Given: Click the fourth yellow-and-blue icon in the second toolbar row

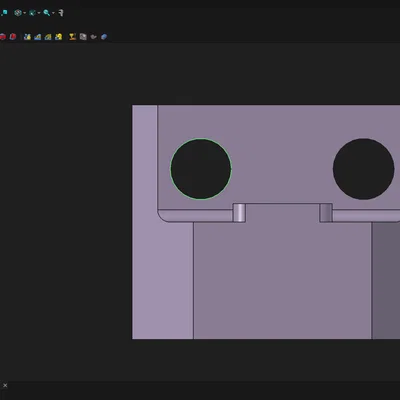Looking at the screenshot, I should coord(58,37).
